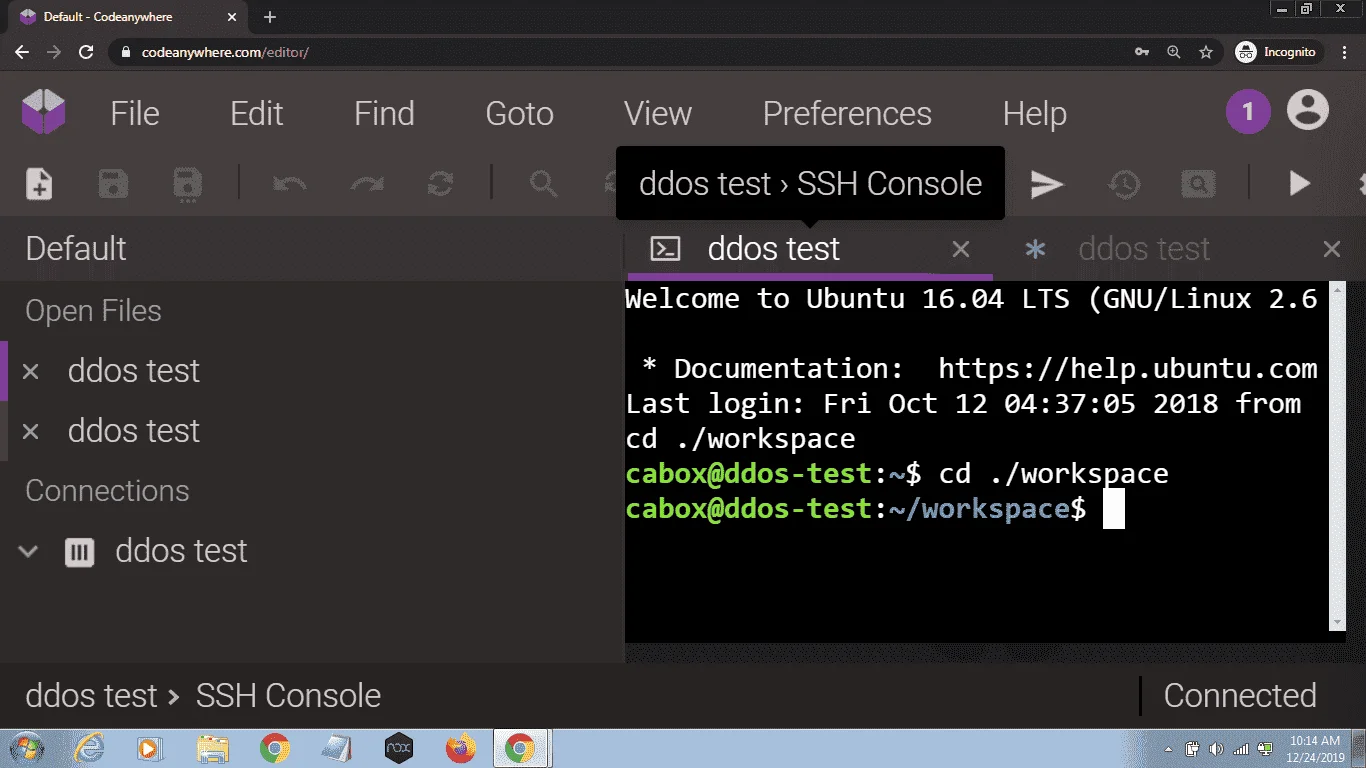The image size is (1366, 768).
Task: Open the purple notifications badge showing 1
Action: (1247, 112)
